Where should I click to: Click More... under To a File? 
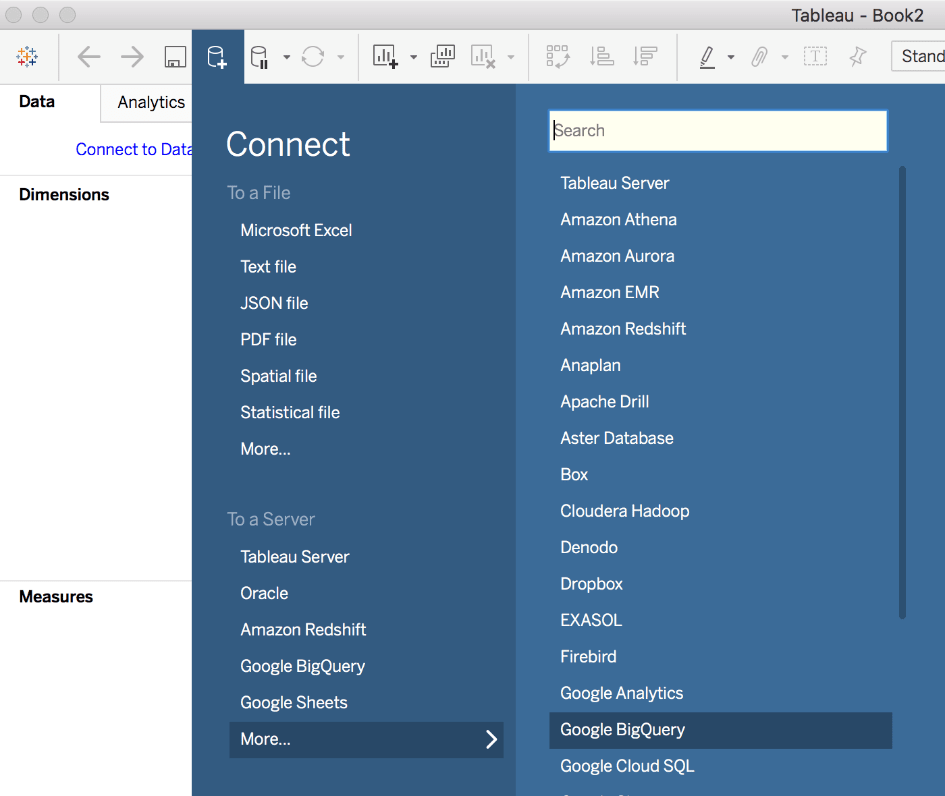pos(265,449)
